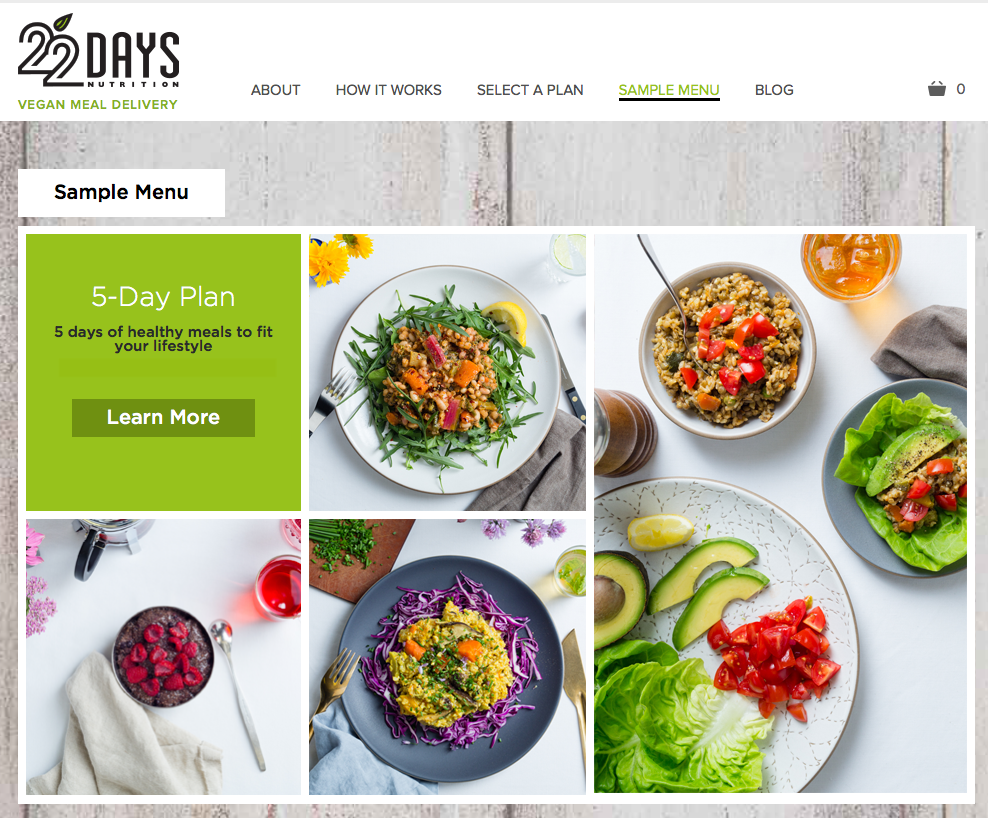Select the Sample Menu nav link
This screenshot has height=818, width=988.
(x=669, y=90)
